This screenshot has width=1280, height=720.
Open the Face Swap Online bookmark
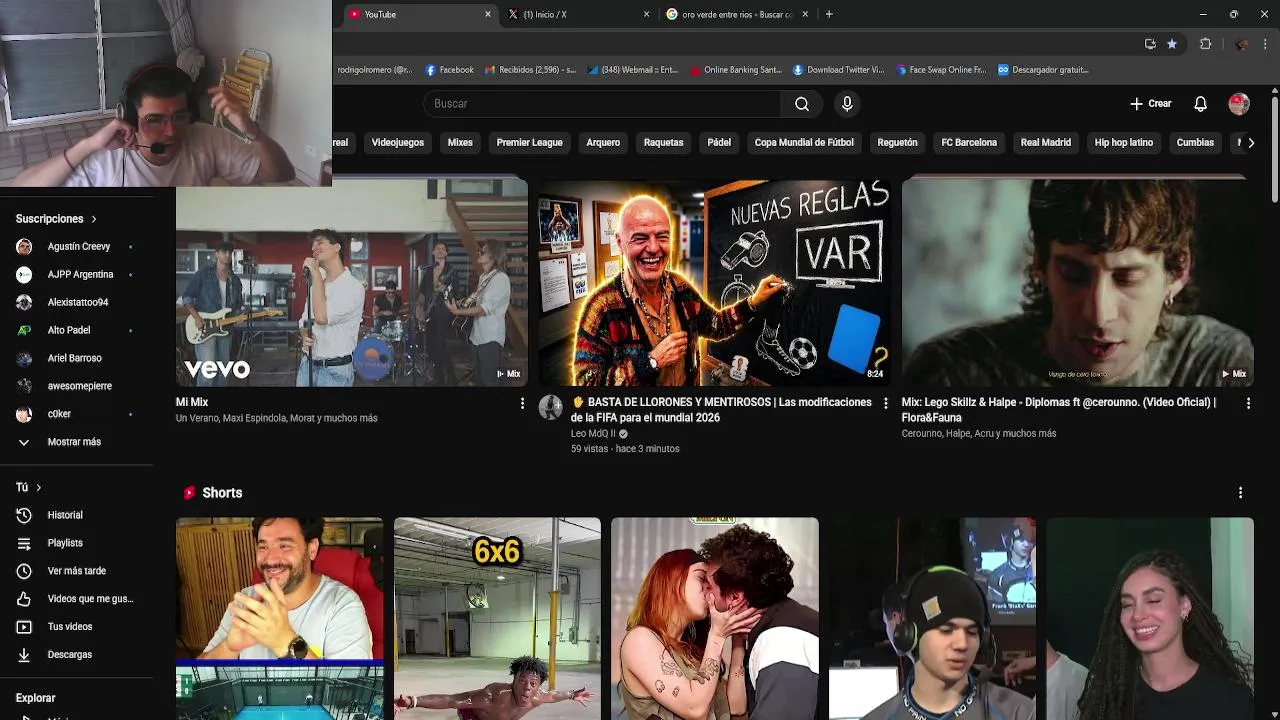pos(941,70)
